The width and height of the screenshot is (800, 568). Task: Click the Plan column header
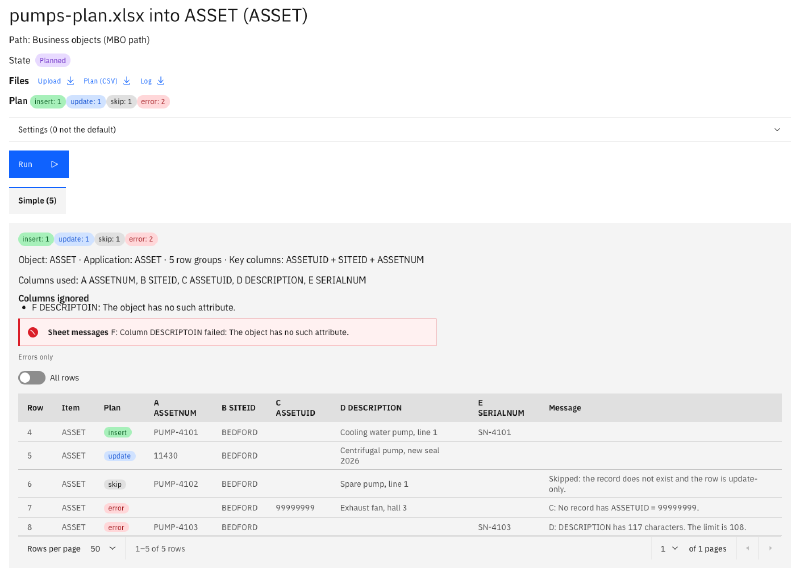point(112,408)
